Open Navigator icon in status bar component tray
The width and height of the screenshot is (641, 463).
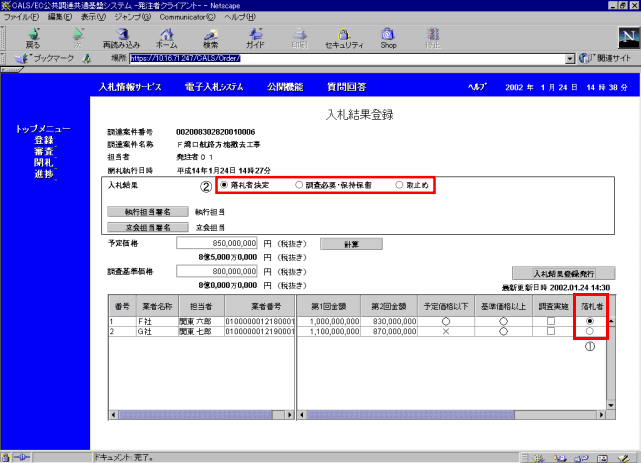(538, 458)
